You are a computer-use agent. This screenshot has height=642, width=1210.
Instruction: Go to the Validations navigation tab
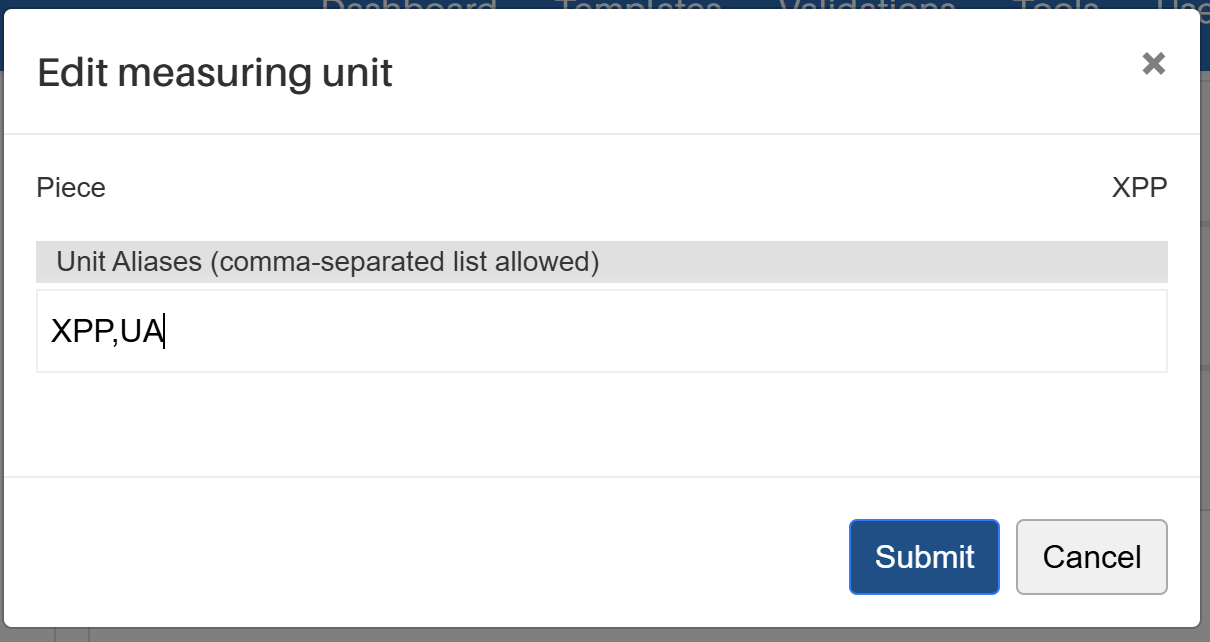click(866, 6)
